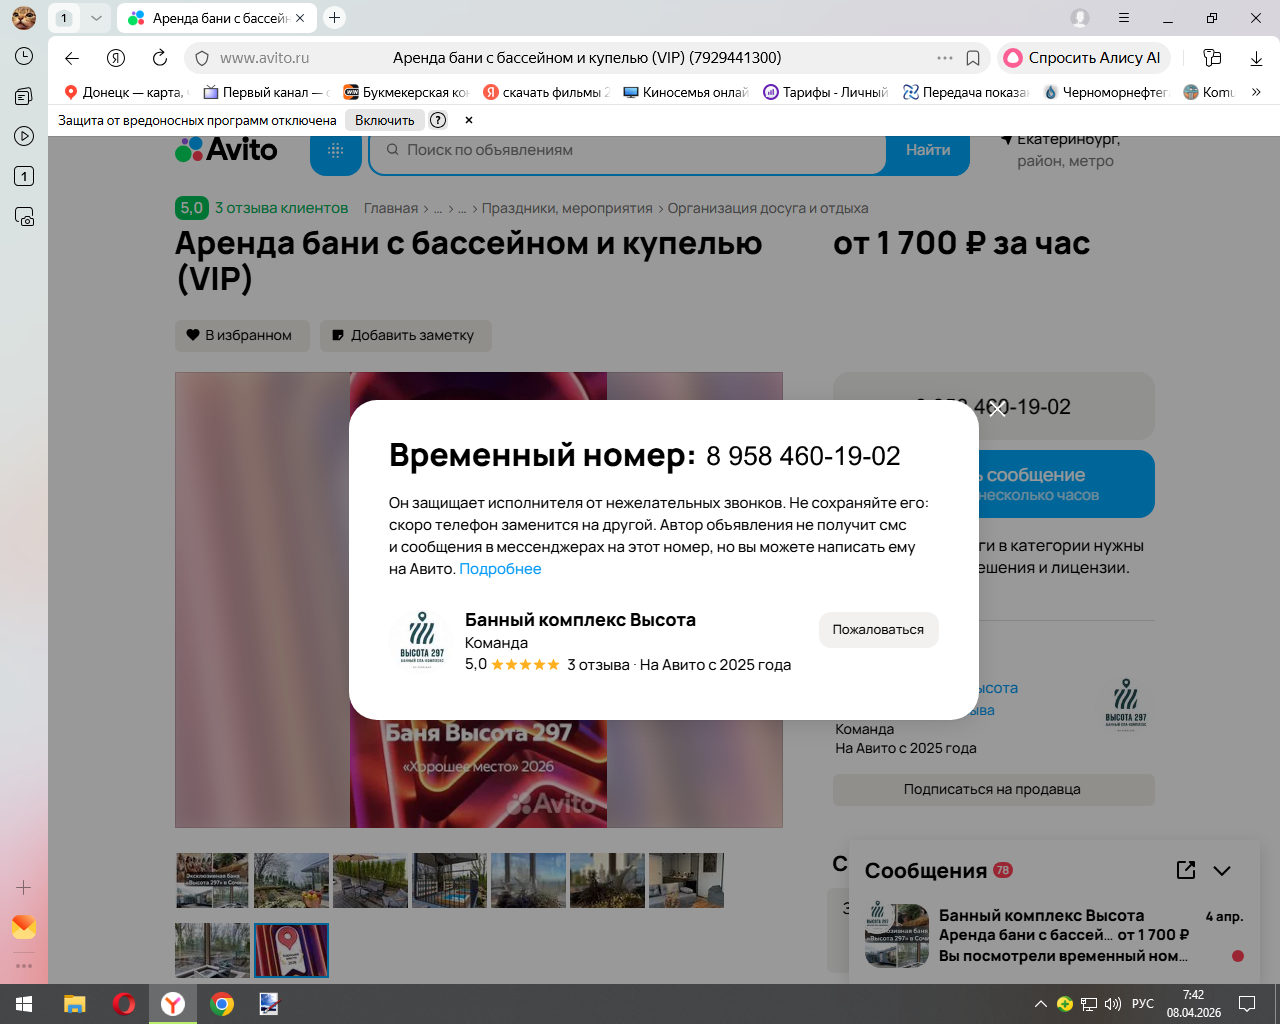Open Windows Start menu
The image size is (1280, 1024).
click(24, 1004)
